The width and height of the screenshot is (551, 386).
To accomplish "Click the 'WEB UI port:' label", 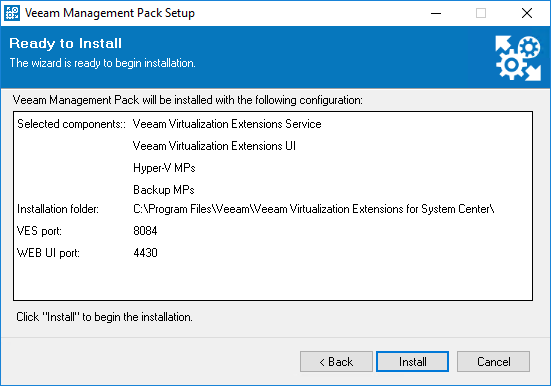I will [x=48, y=253].
